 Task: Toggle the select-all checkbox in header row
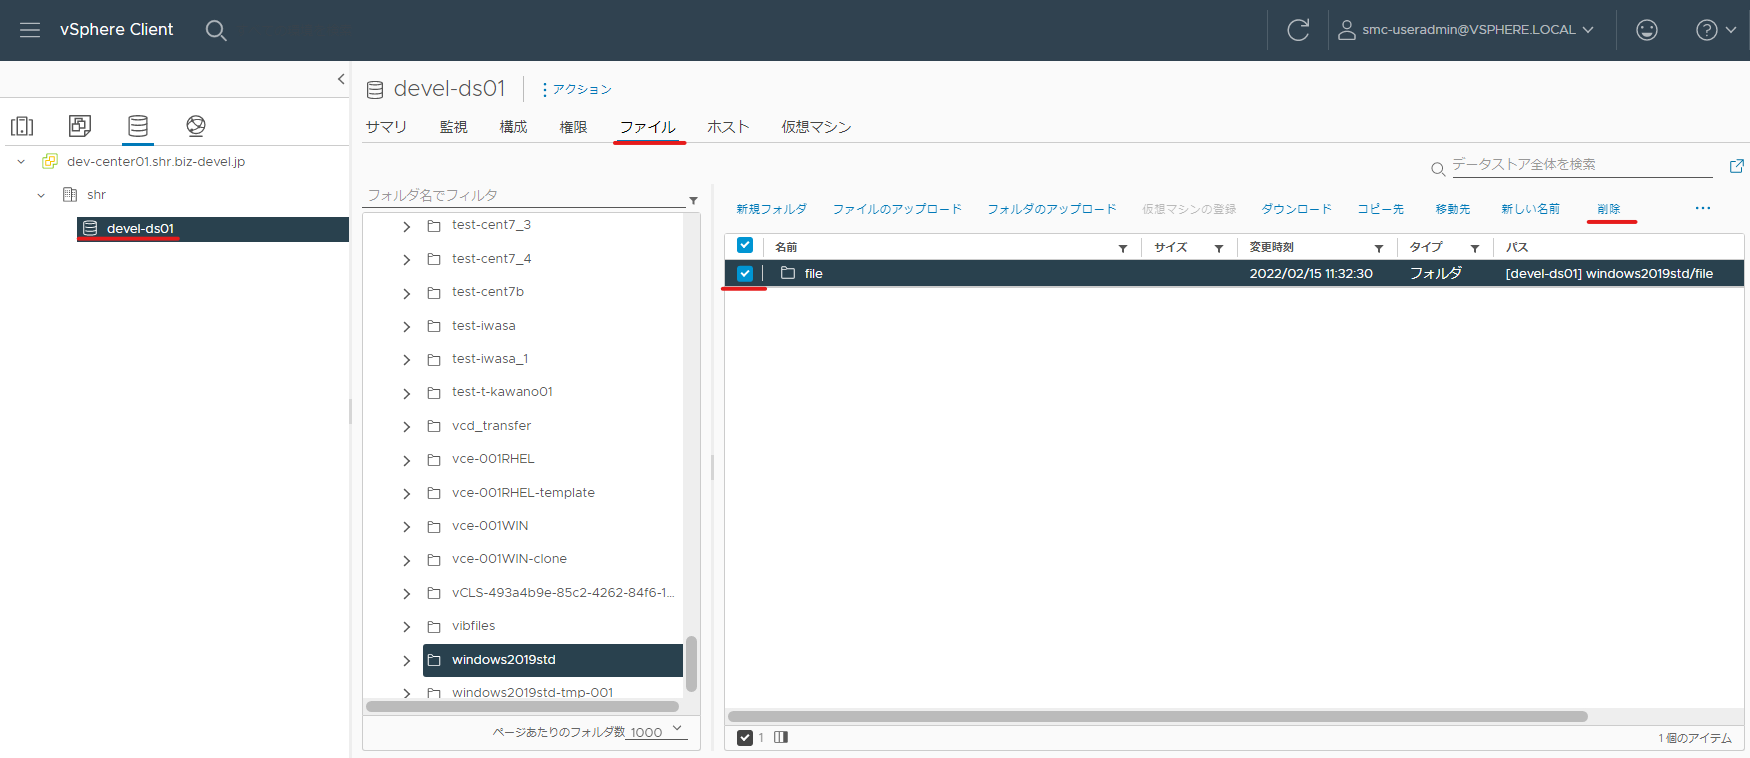[x=745, y=246]
